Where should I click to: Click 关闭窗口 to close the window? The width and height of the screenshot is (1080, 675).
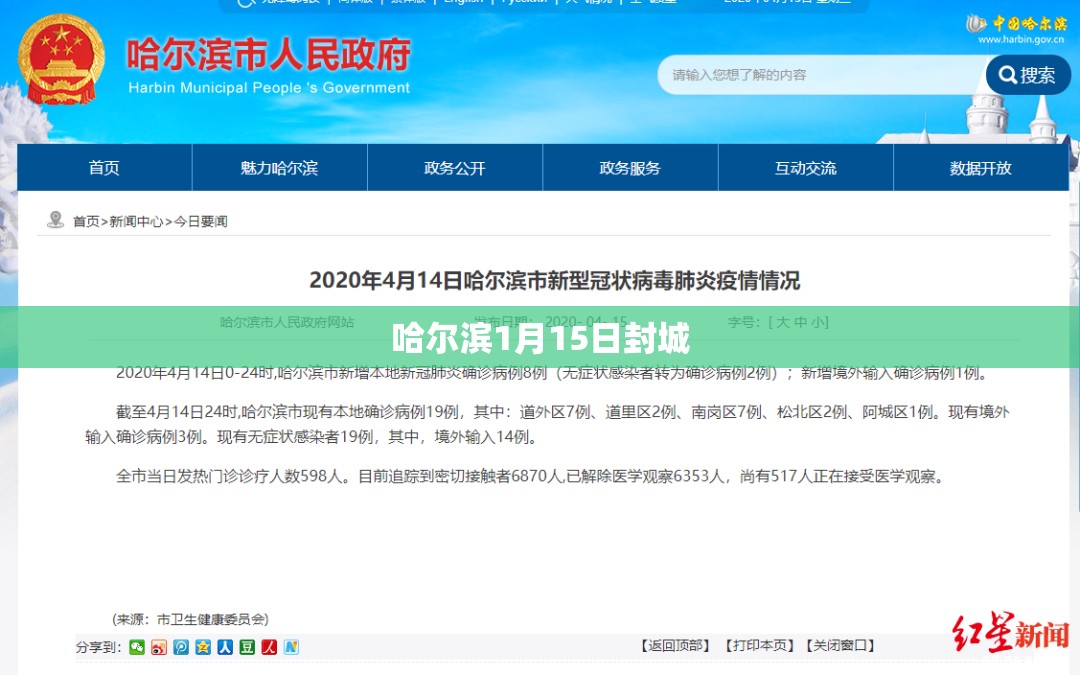point(840,645)
